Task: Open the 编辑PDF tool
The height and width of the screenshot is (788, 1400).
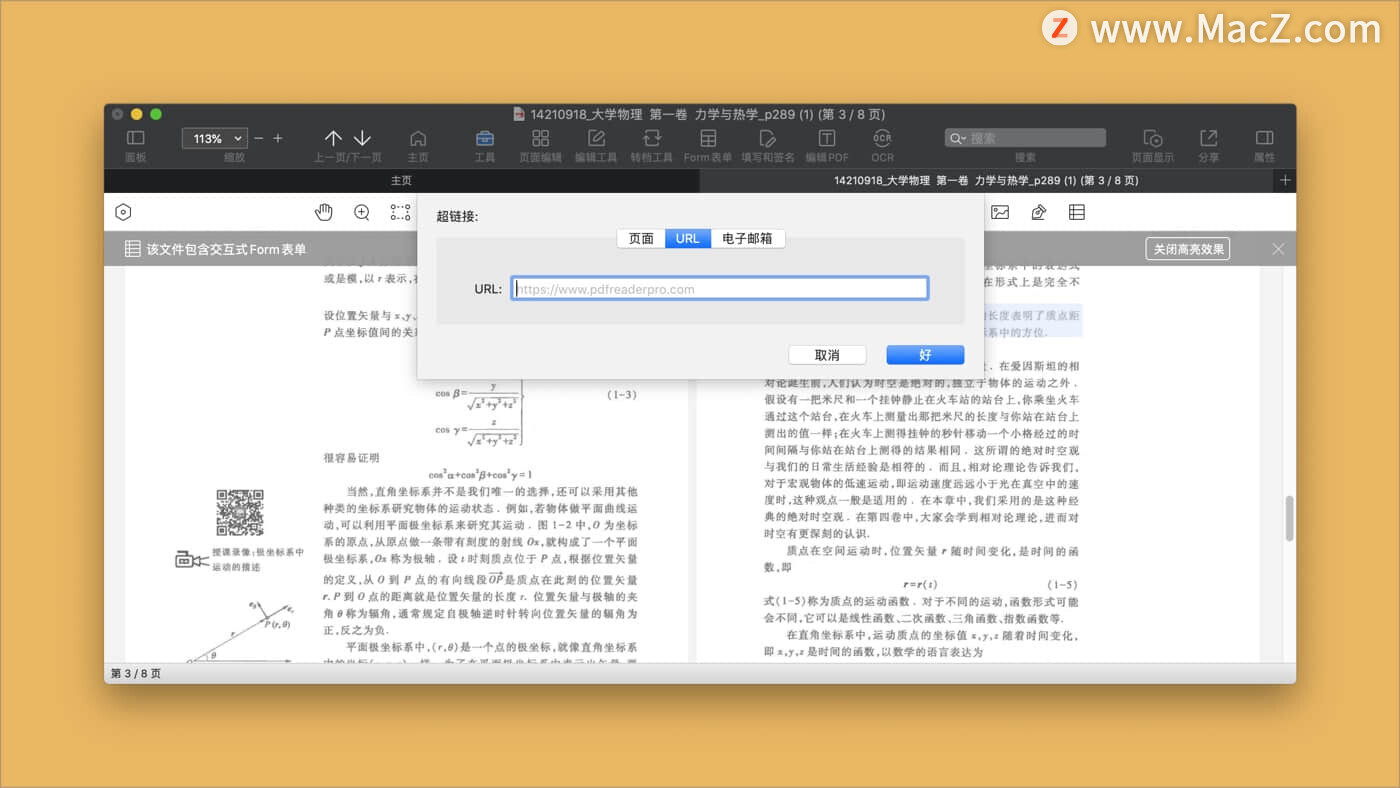Action: pos(827,138)
